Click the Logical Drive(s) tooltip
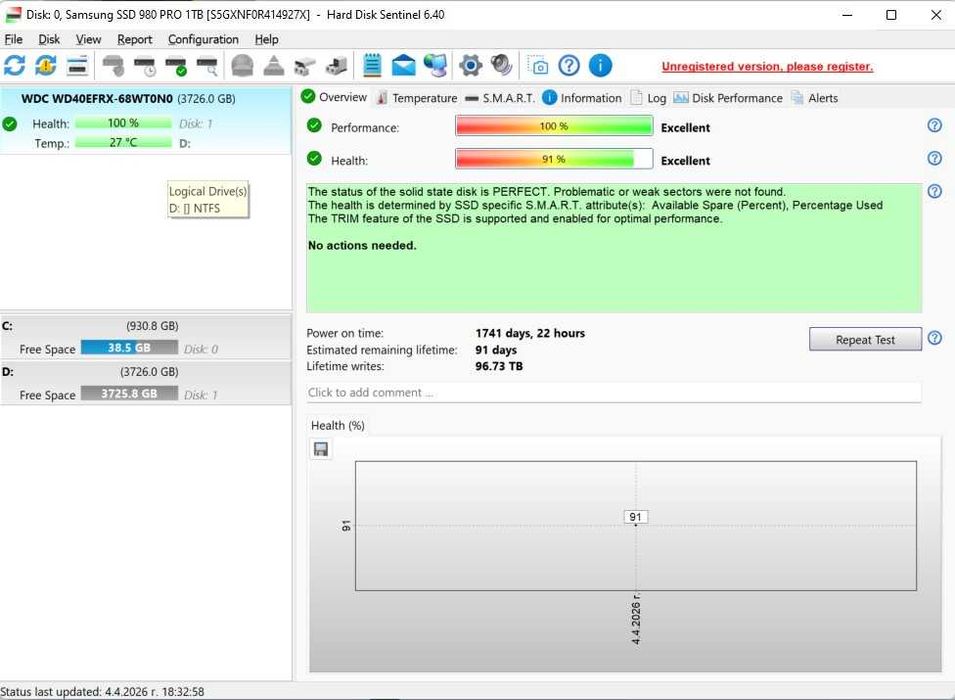This screenshot has height=700, width=955. coord(208,199)
